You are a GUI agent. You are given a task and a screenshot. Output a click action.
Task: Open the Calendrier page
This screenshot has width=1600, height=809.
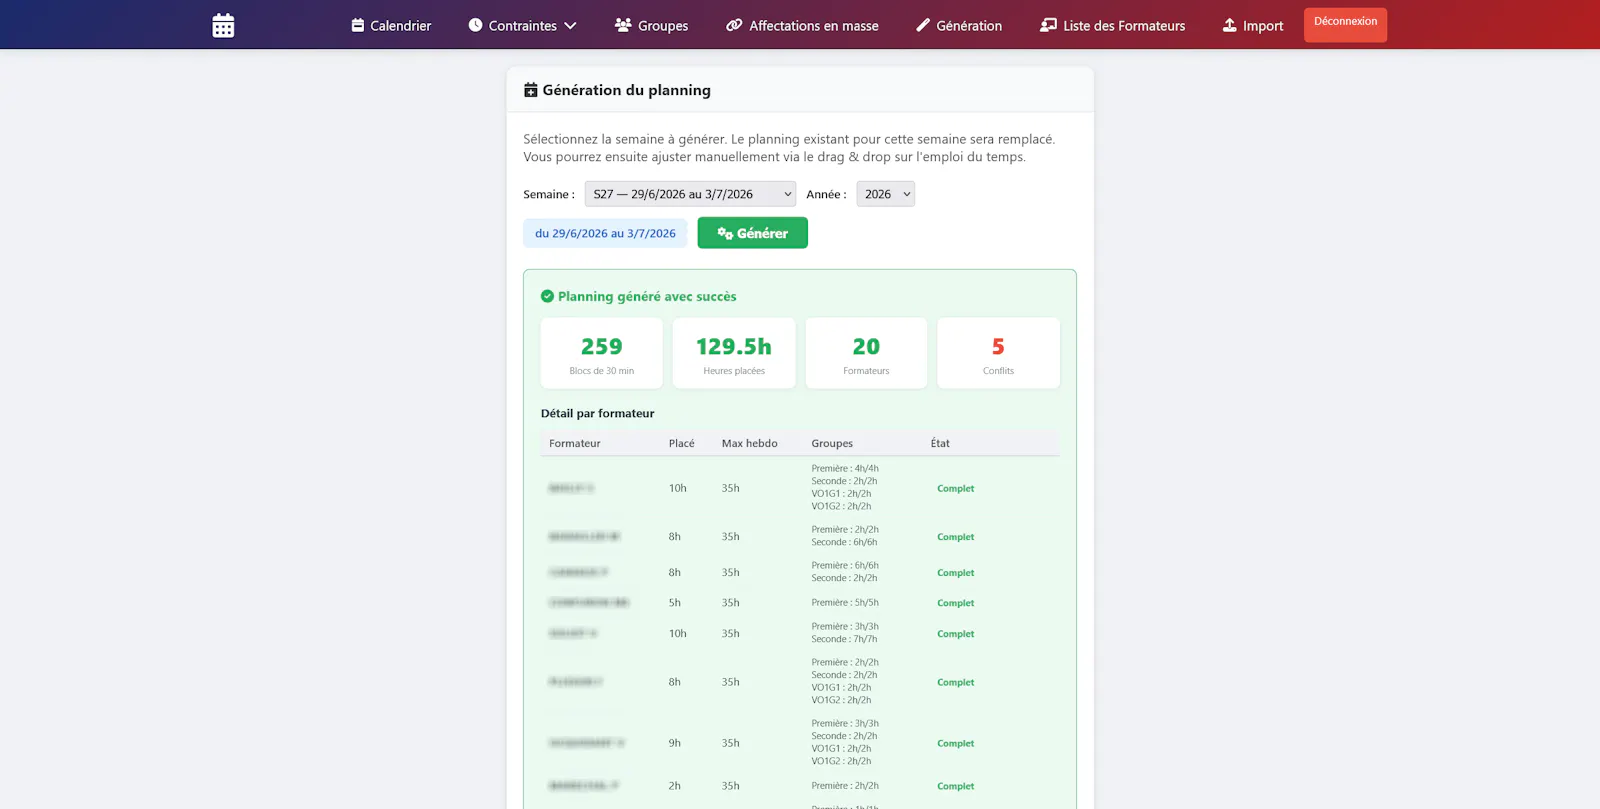tap(391, 25)
